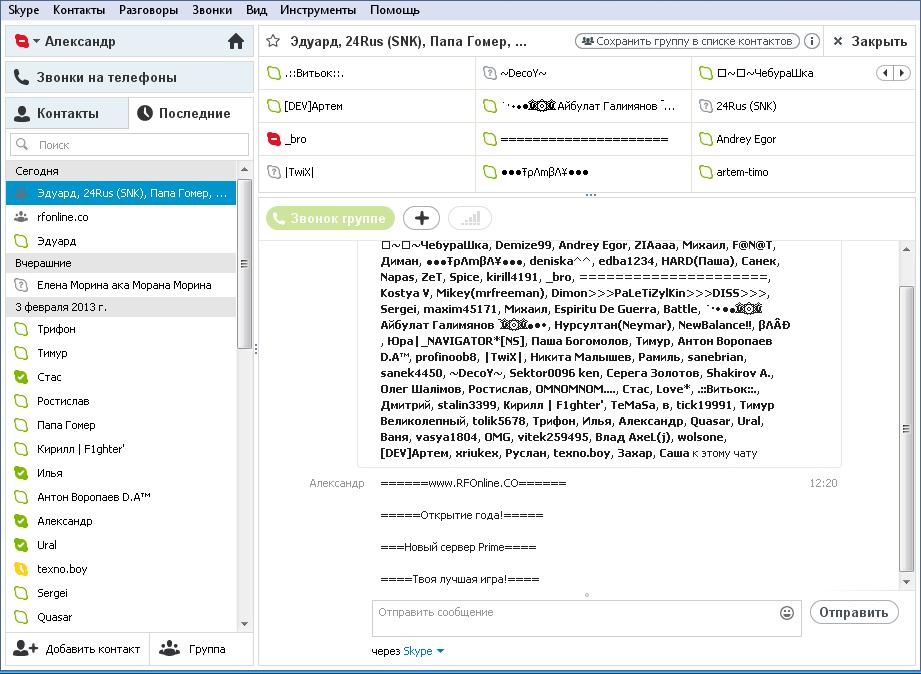This screenshot has height=674, width=921.
Task: Click the plus button to add people
Action: [421, 218]
